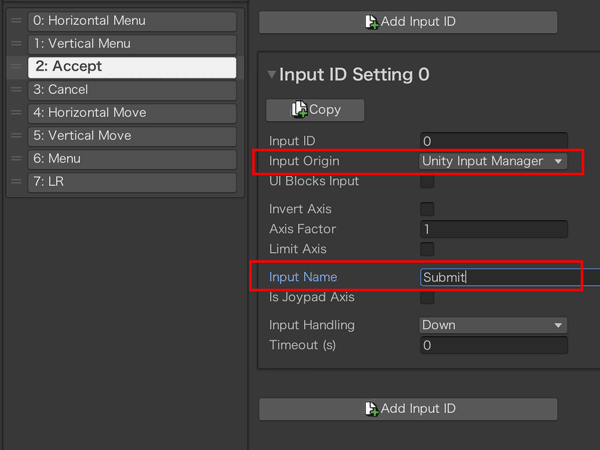Click the Copy icon in Input ID Setting
The width and height of the screenshot is (600, 450).
point(299,110)
